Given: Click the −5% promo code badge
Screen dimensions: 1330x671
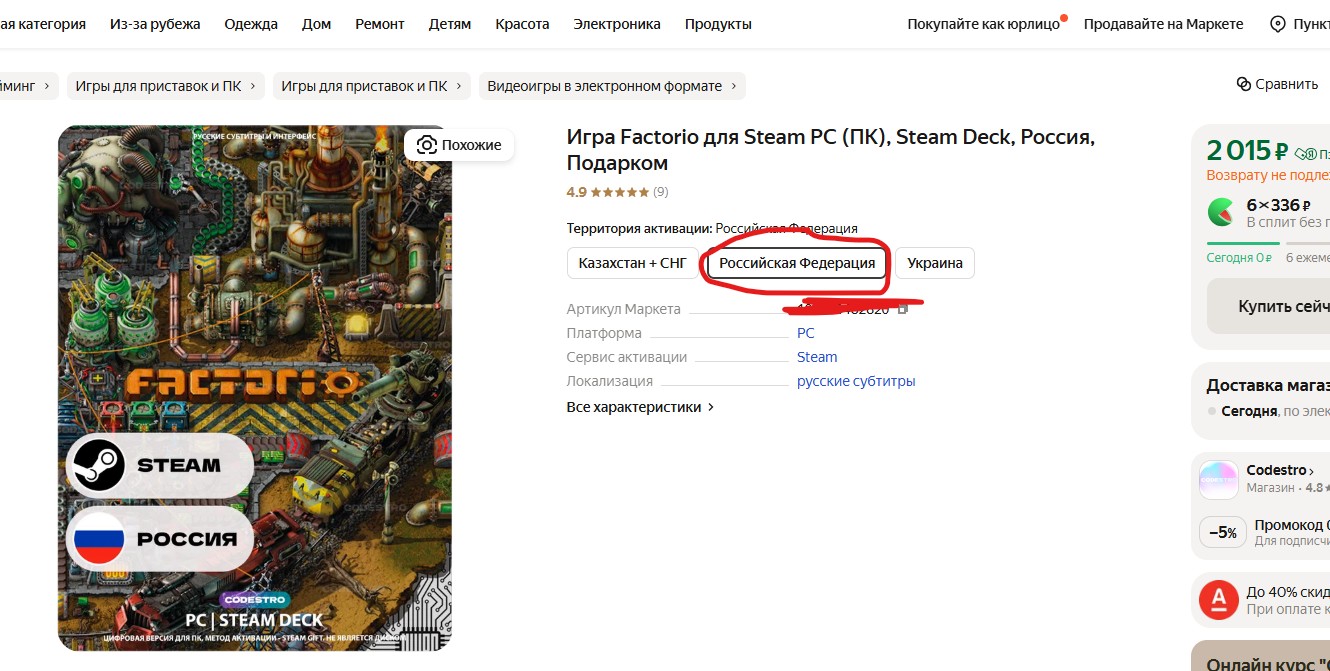Looking at the screenshot, I should 1222,533.
